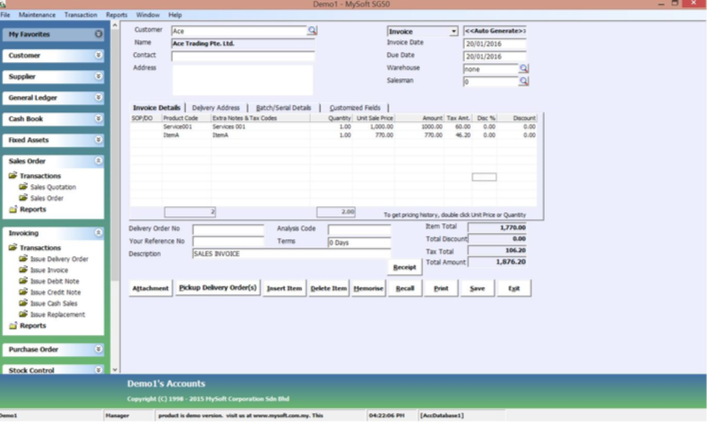Open the Reports menu
Image resolution: width=710 pixels, height=425 pixels.
click(116, 15)
